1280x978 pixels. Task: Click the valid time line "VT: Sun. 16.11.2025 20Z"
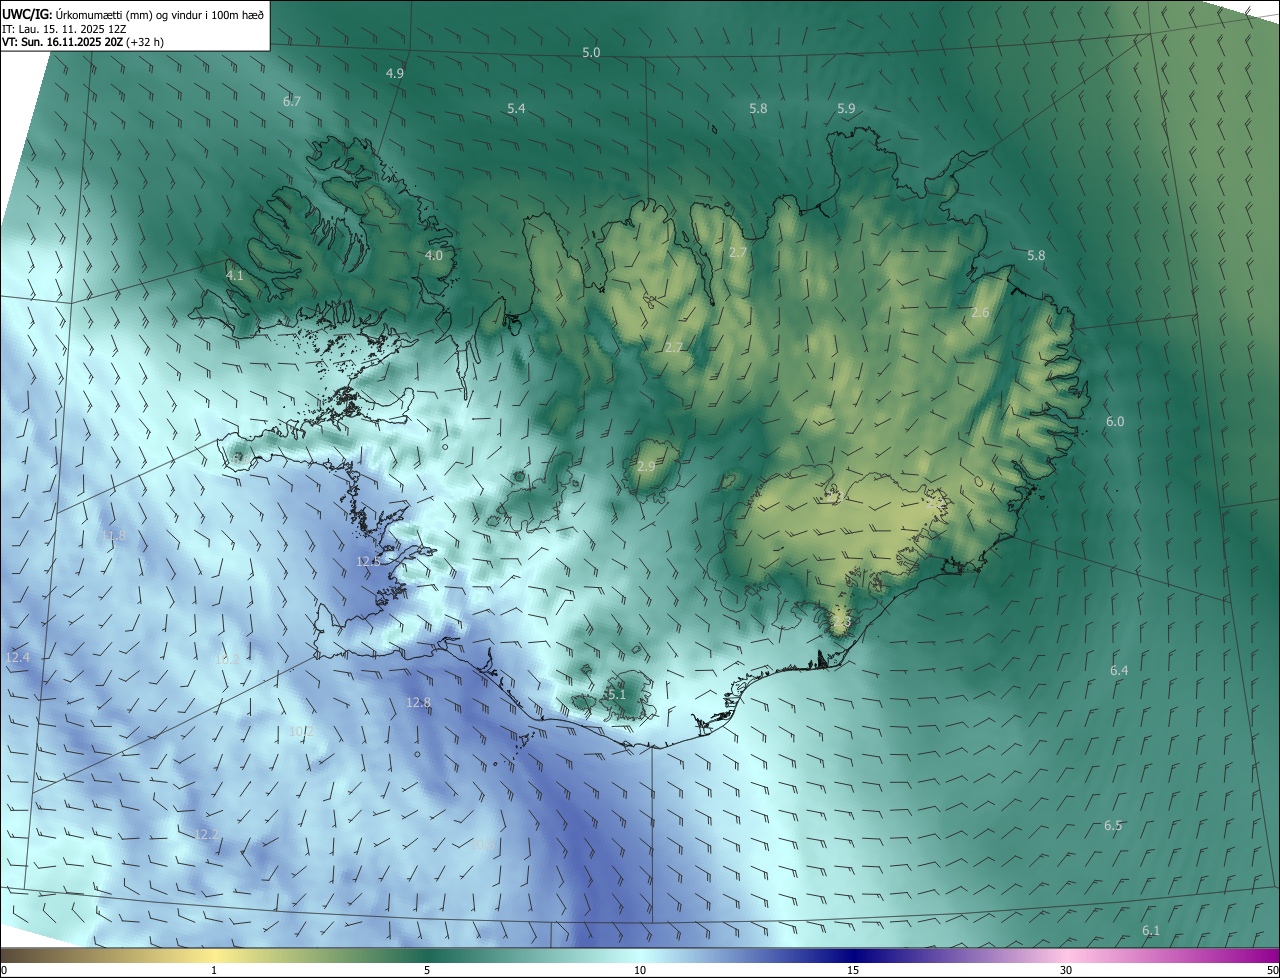pyautogui.click(x=62, y=42)
